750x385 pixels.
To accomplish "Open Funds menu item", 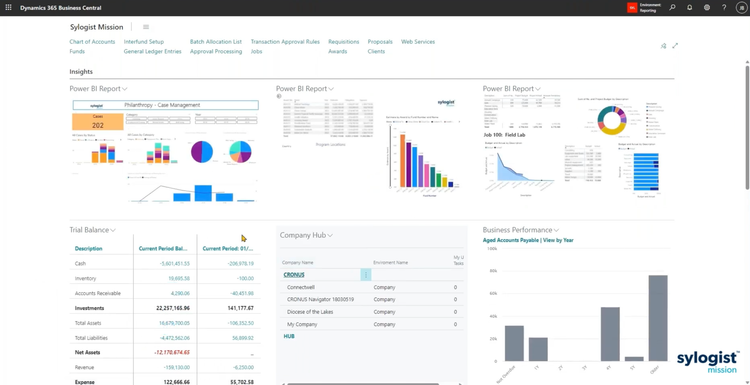I will pos(77,51).
